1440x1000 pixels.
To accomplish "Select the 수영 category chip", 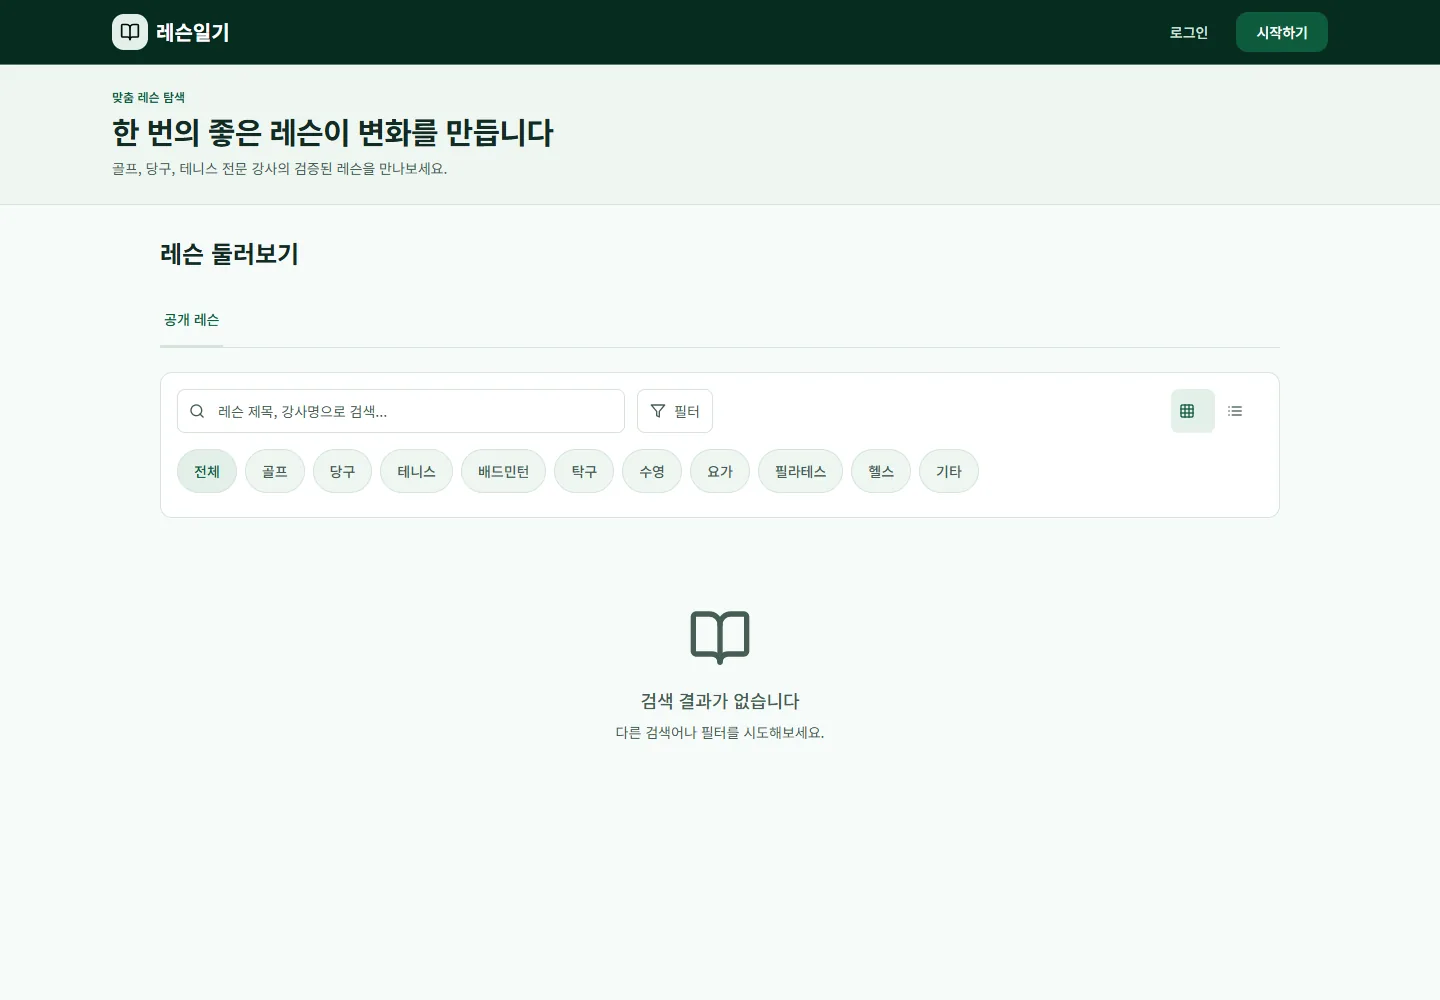I will (x=652, y=471).
